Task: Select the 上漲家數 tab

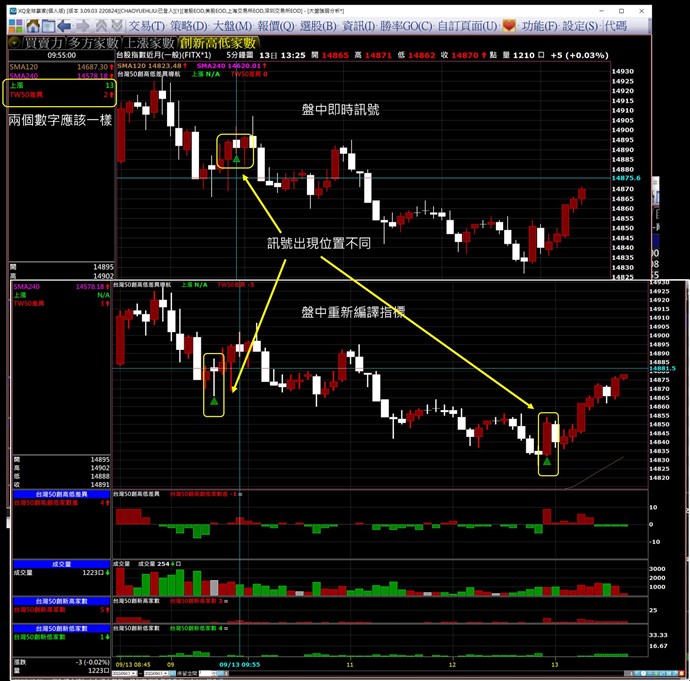Action: coord(149,43)
